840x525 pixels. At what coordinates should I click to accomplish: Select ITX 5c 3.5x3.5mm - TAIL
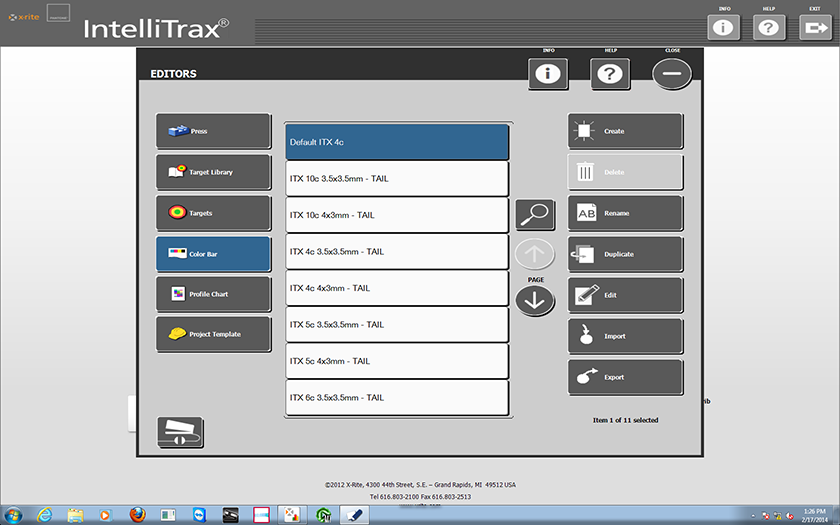pyautogui.click(x=397, y=324)
